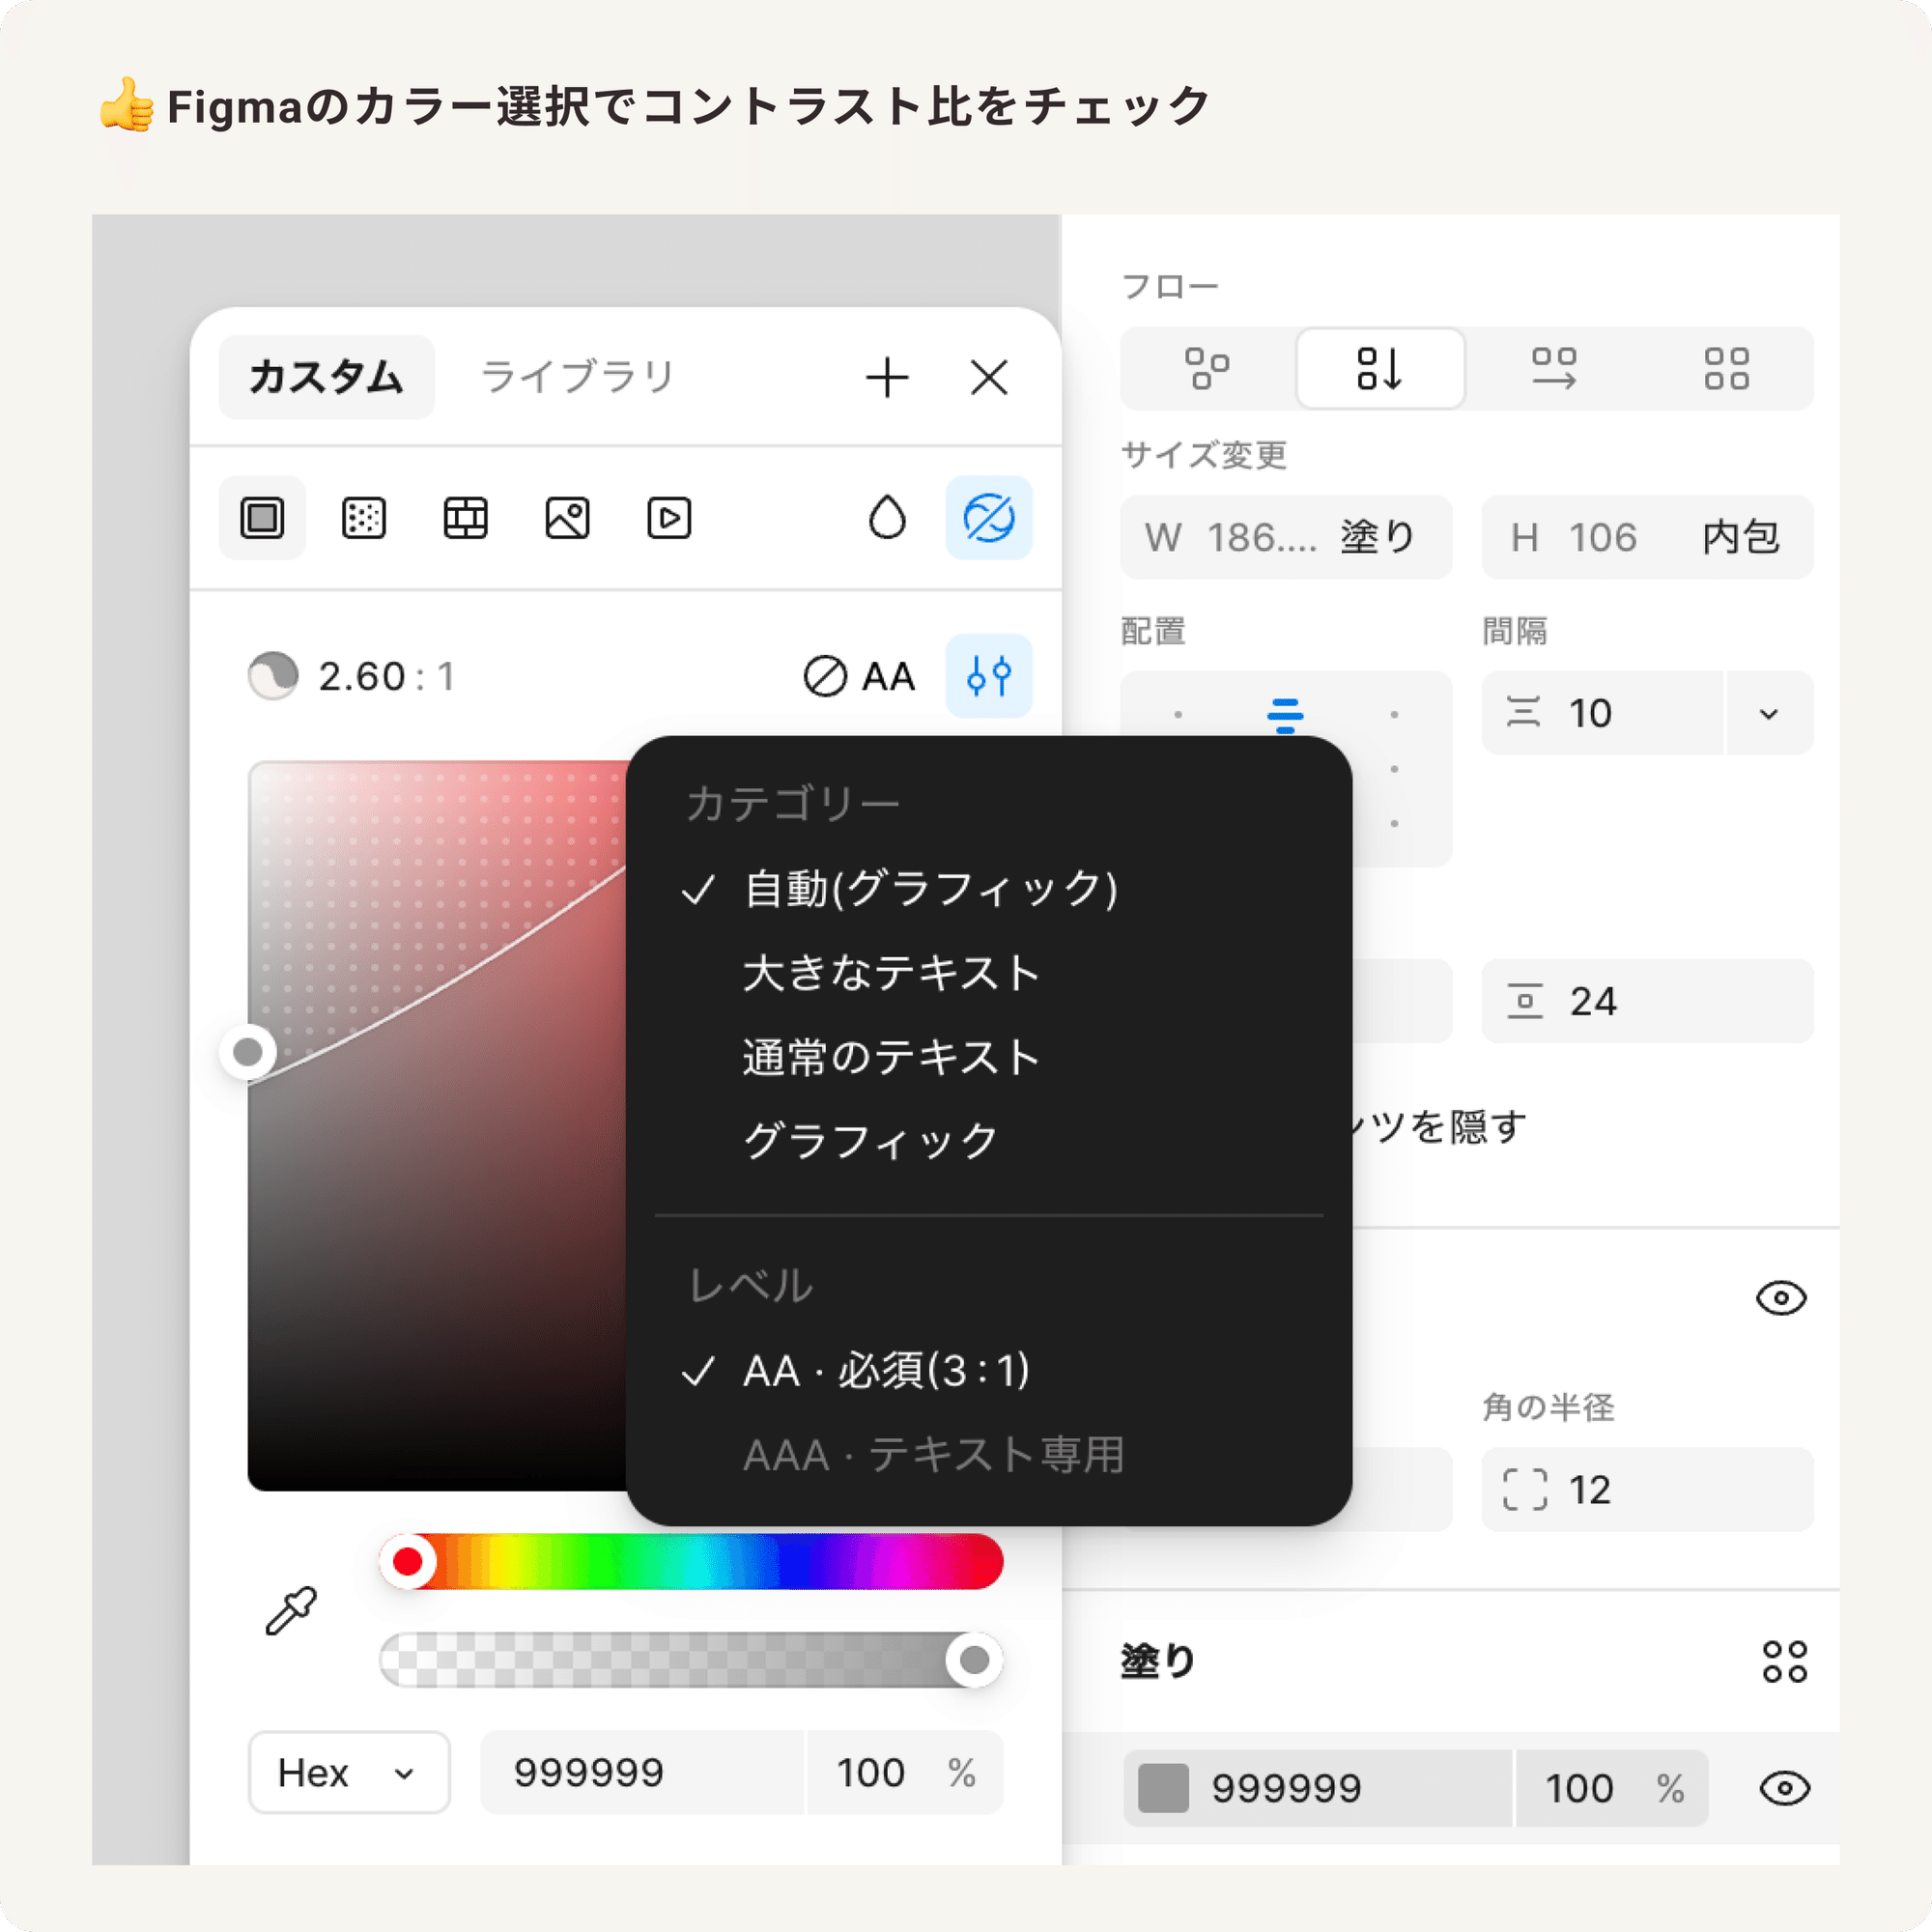This screenshot has width=1932, height=1932.
Task: Select horizontal auto layout flow
Action: point(1551,369)
